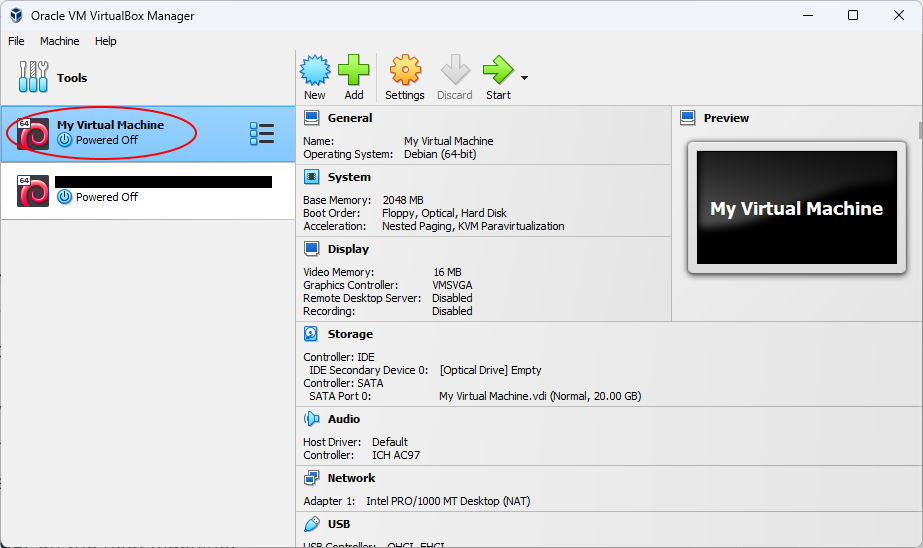923x548 pixels.
Task: Open the Machine menu
Action: [59, 41]
